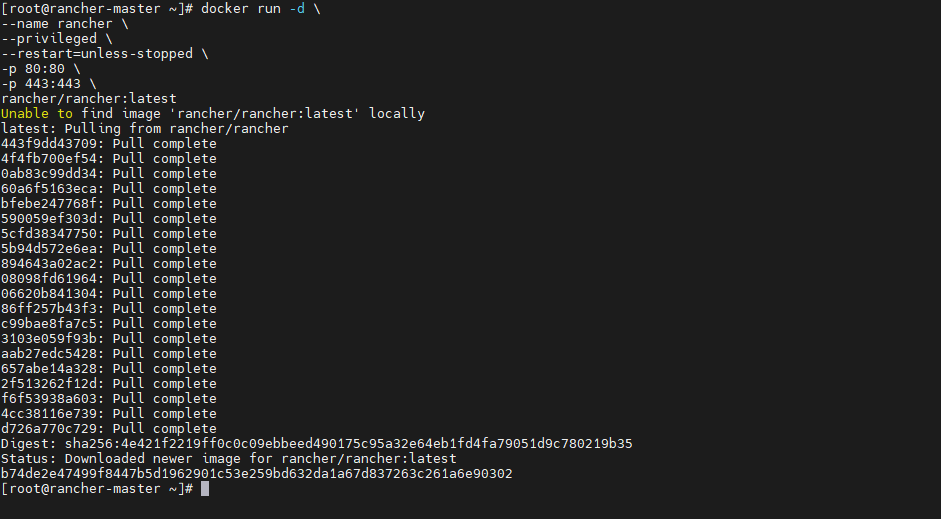The width and height of the screenshot is (941, 519).
Task: Click the '--name rancher' option line
Action: click(65, 24)
